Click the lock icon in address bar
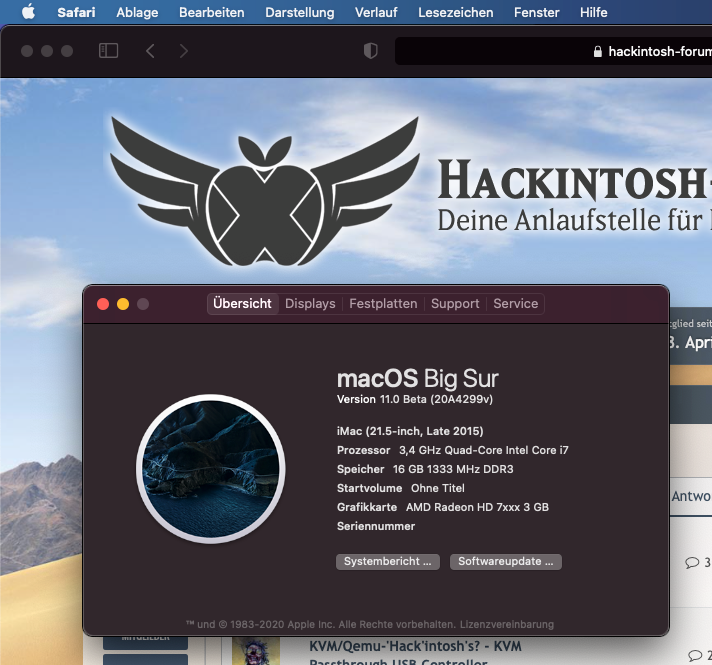Viewport: 712px width, 665px height. point(598,51)
